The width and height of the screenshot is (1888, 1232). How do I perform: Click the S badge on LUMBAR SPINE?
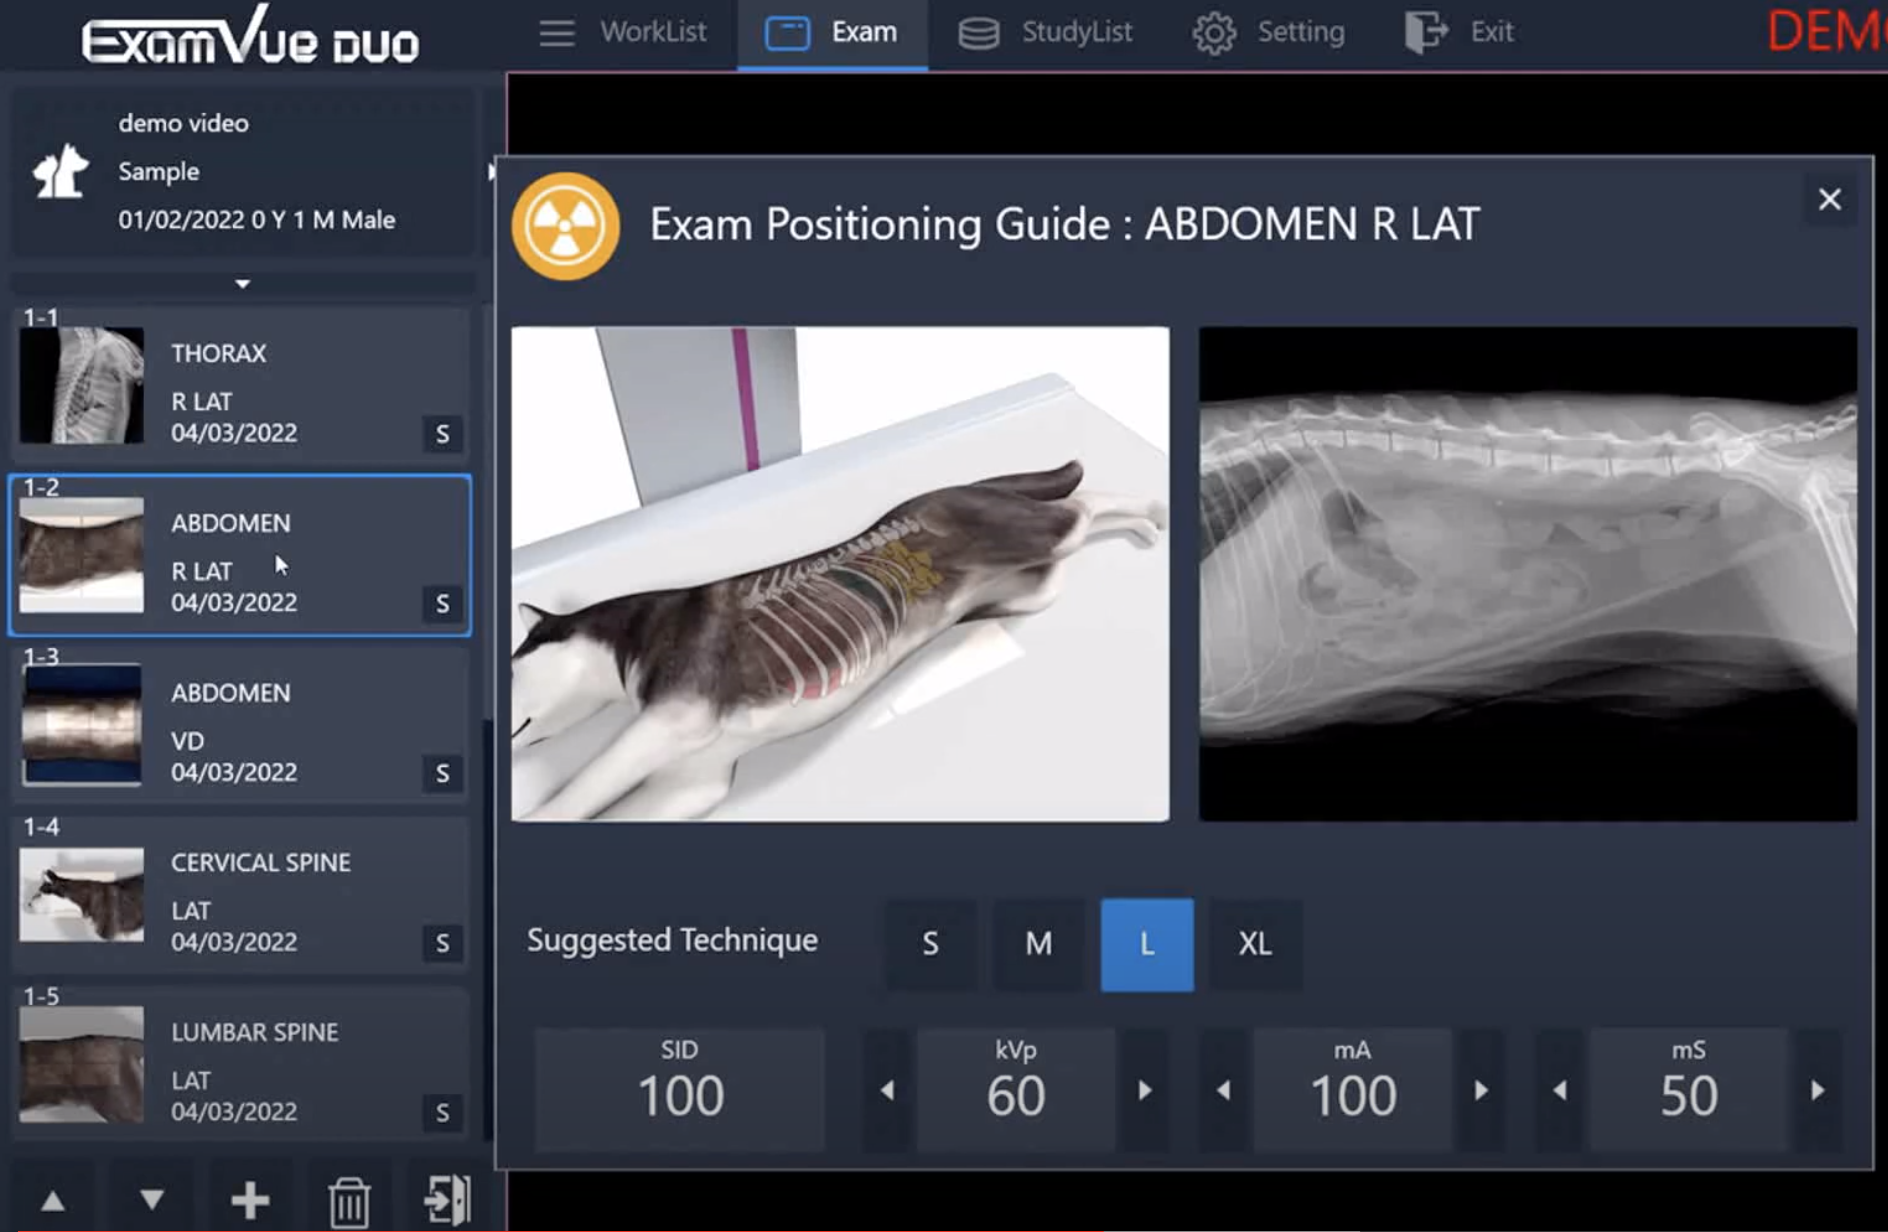pos(442,1112)
